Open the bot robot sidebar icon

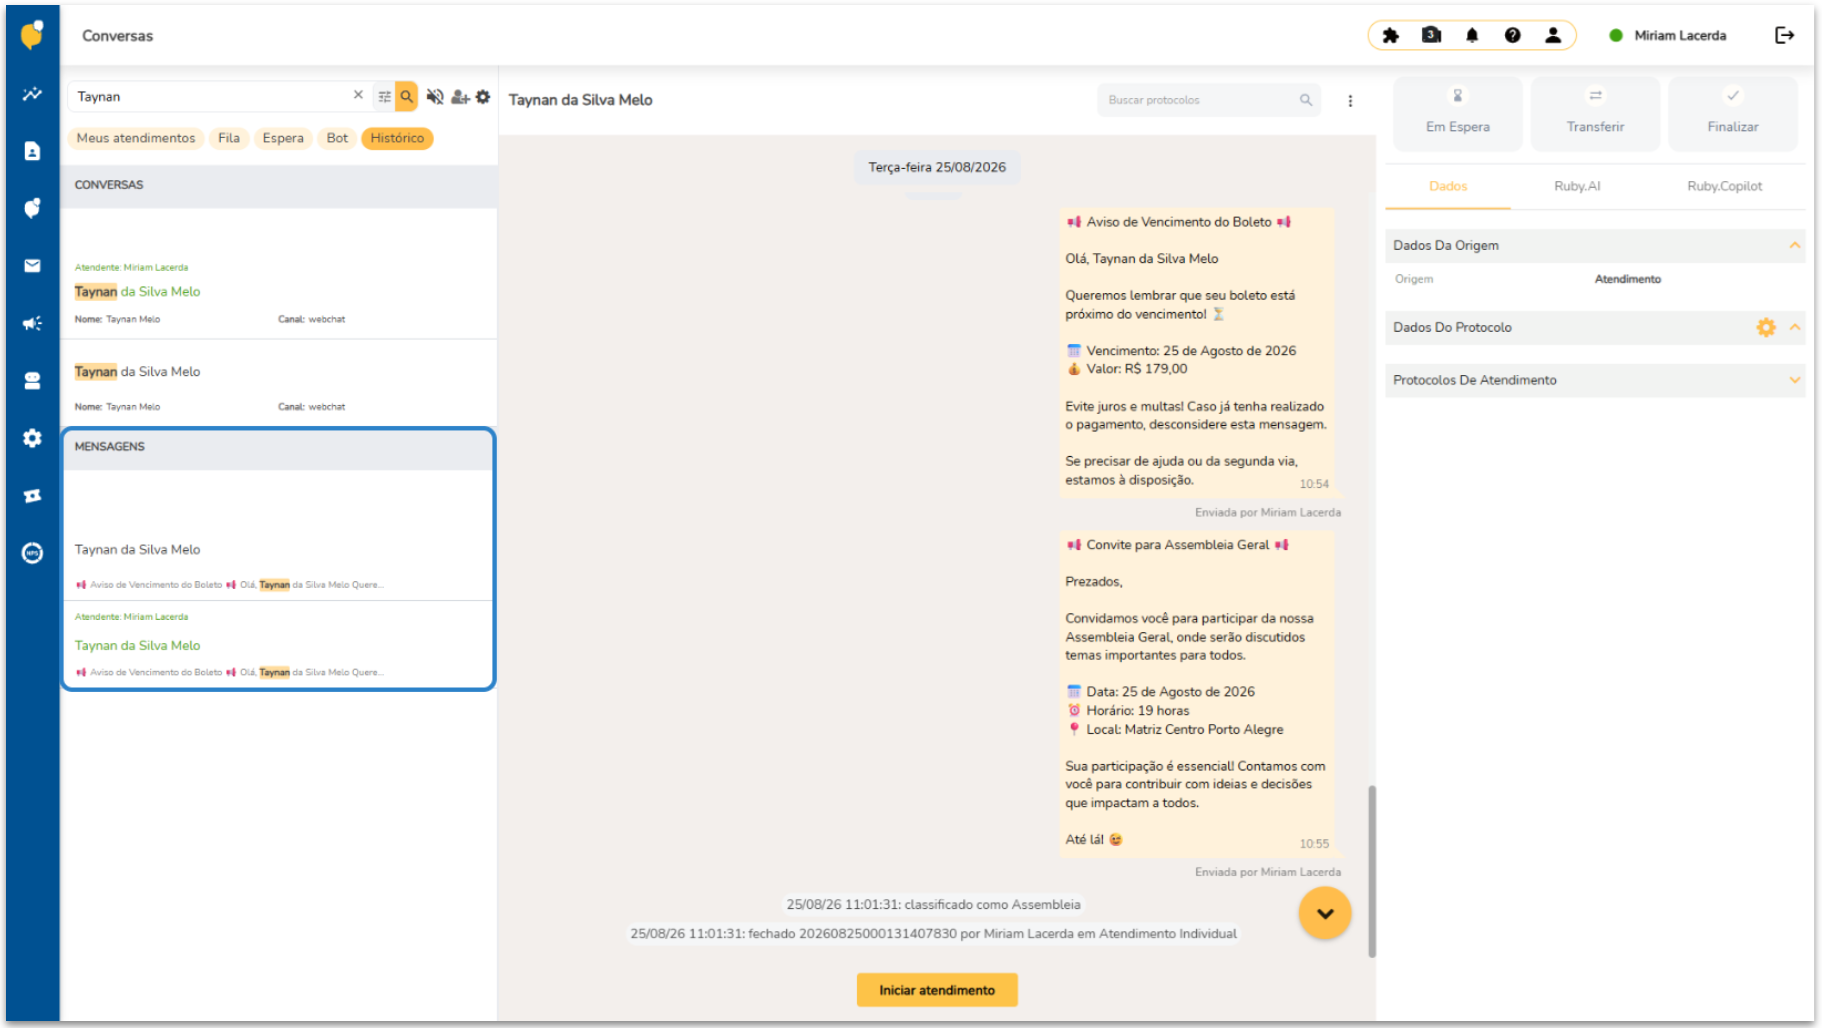(x=32, y=381)
